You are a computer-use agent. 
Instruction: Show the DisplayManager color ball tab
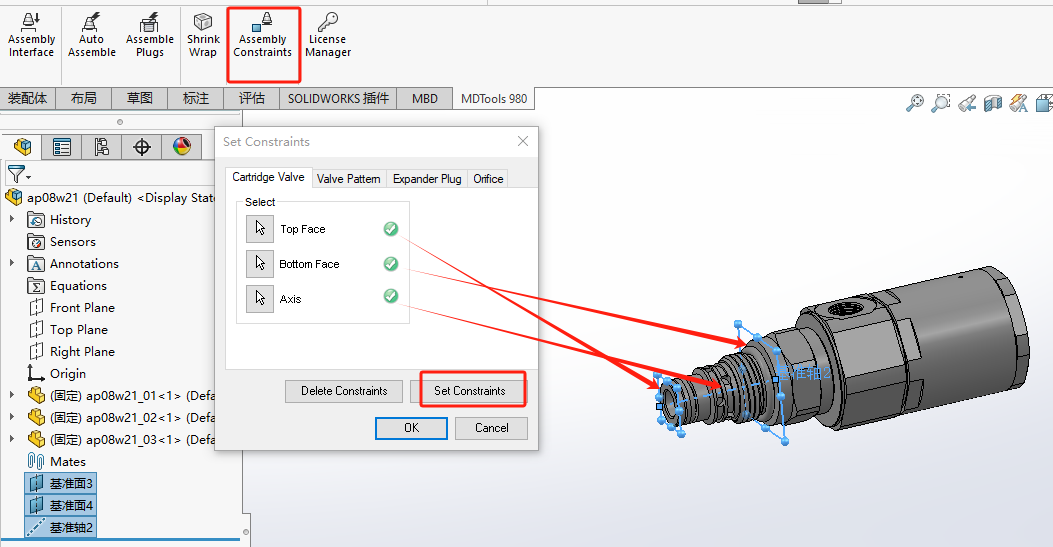click(x=181, y=146)
